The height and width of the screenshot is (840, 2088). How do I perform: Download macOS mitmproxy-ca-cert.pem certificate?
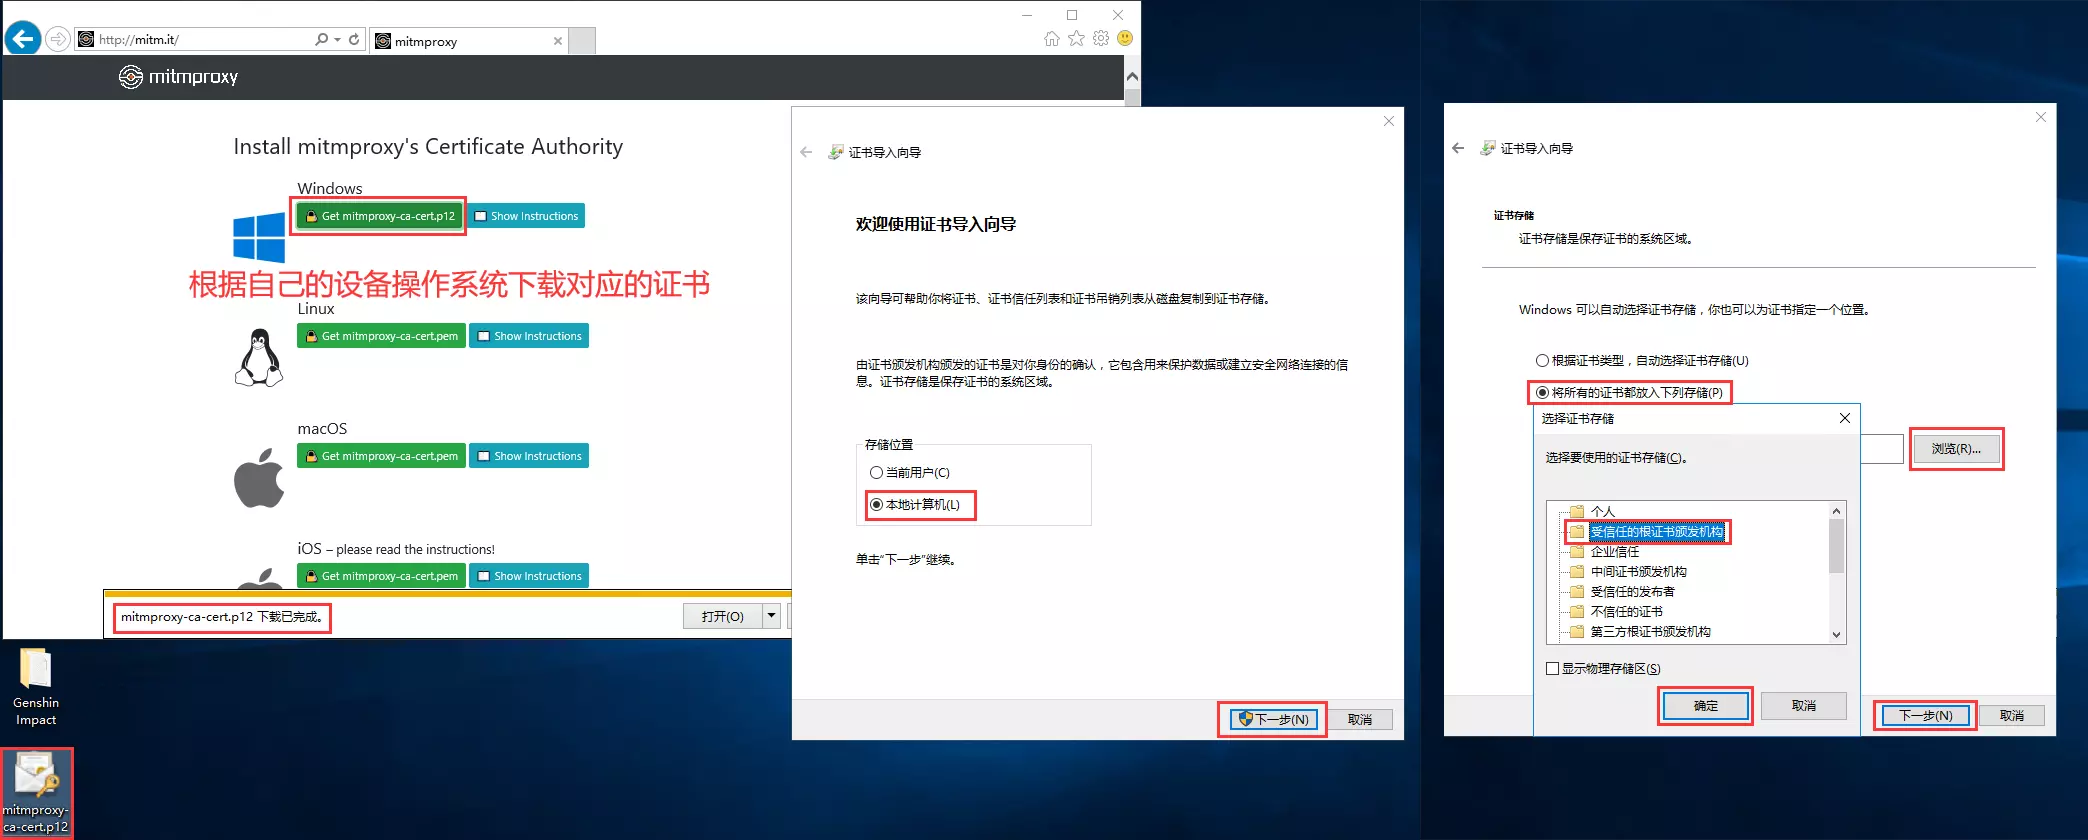pos(381,456)
